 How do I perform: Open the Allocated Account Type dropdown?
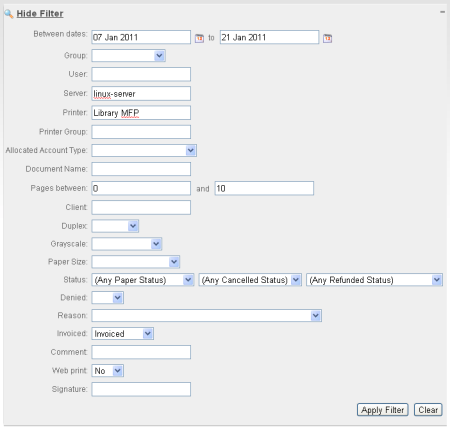tap(144, 150)
